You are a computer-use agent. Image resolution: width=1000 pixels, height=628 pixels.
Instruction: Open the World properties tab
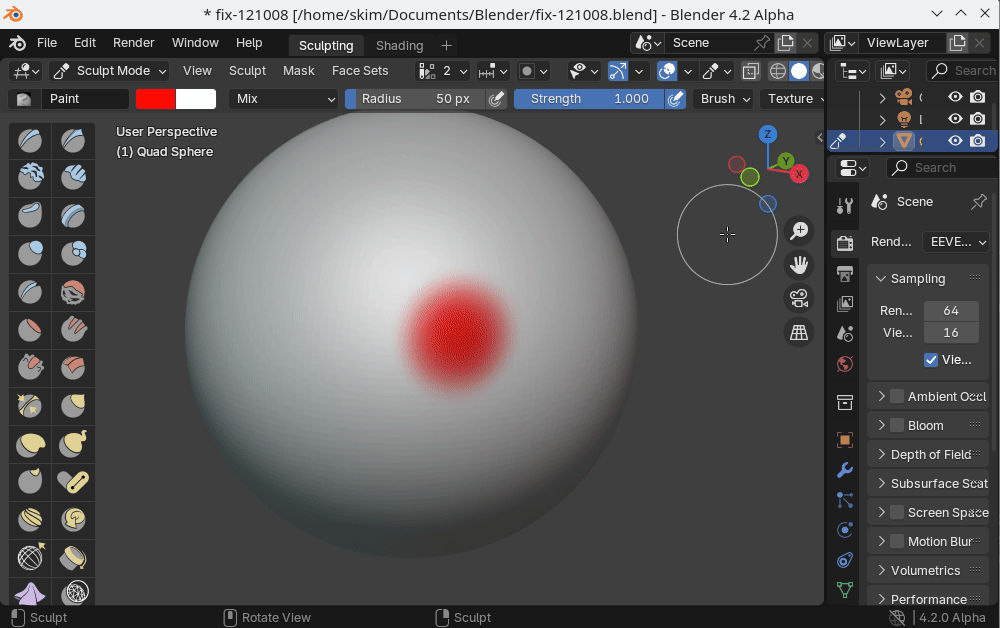coord(845,364)
